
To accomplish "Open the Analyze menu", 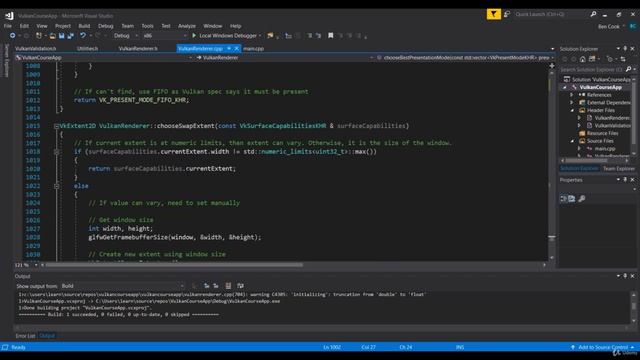I will (x=187, y=26).
